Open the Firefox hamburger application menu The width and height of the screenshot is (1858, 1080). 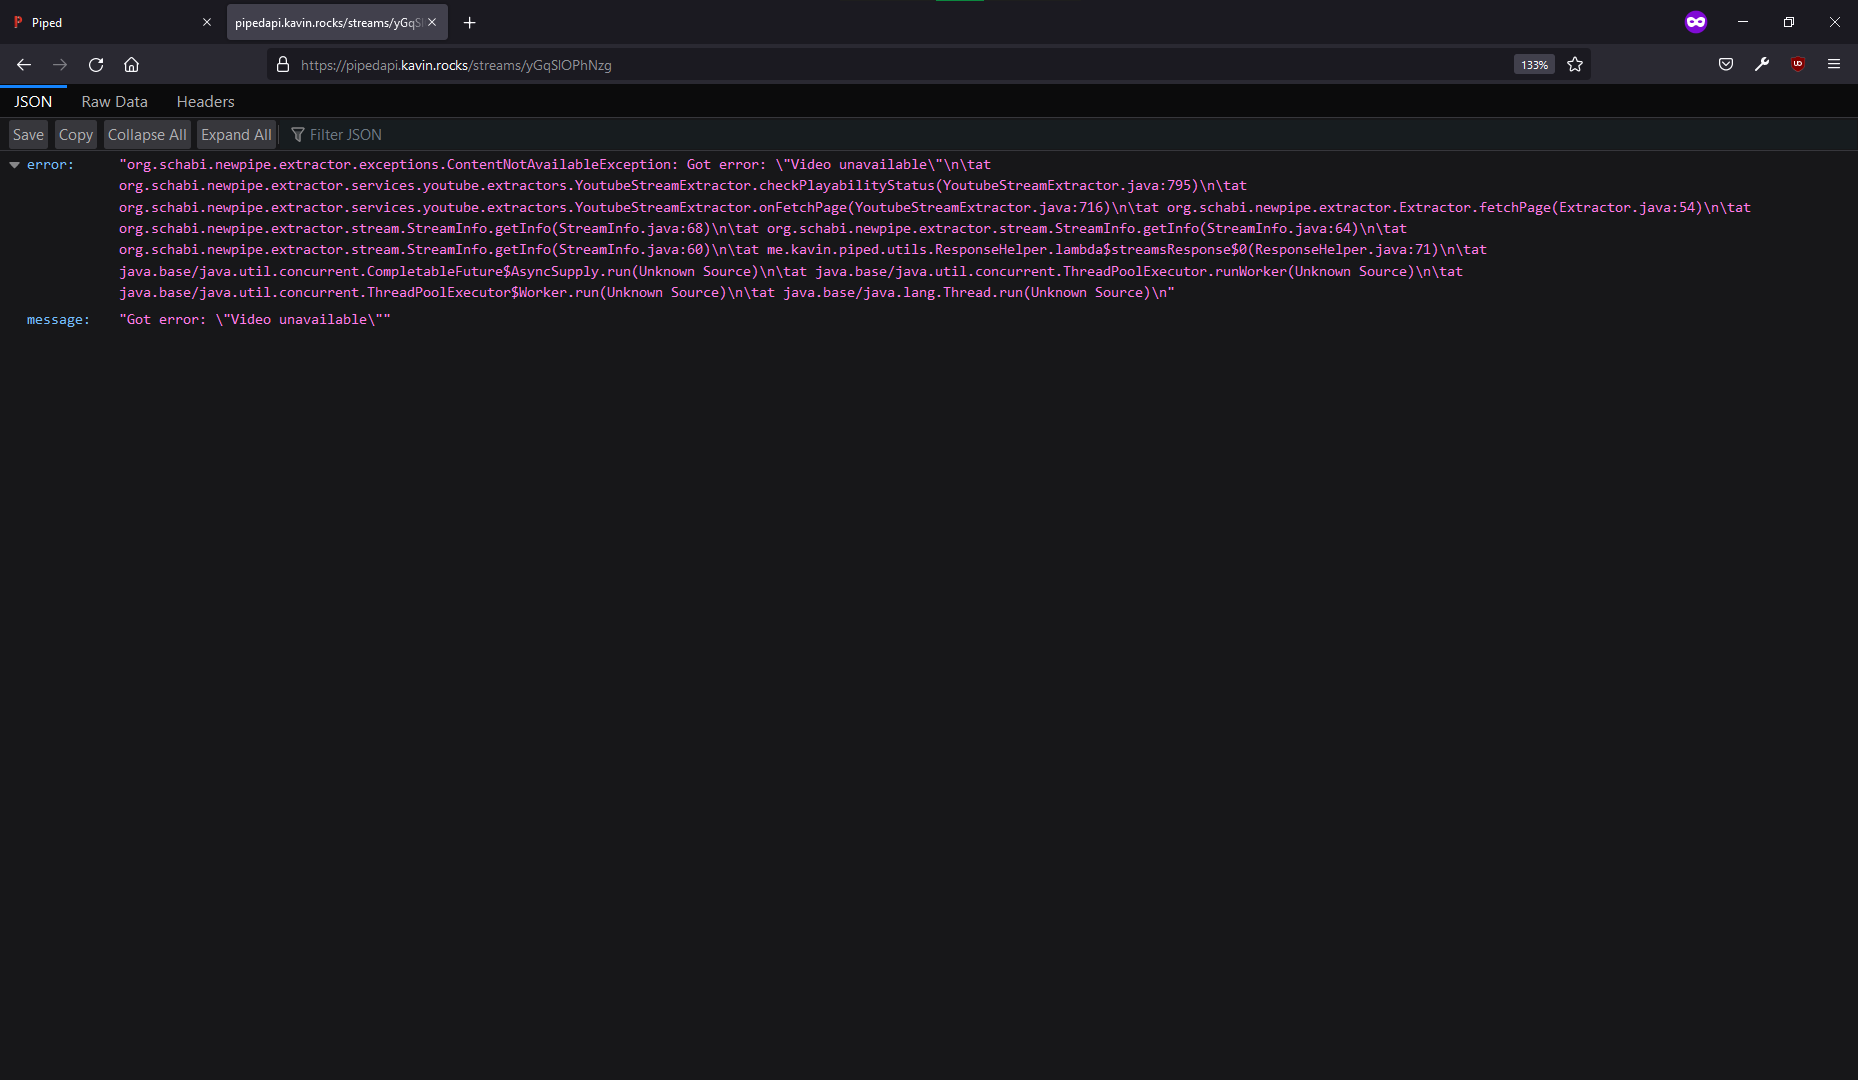pos(1835,64)
